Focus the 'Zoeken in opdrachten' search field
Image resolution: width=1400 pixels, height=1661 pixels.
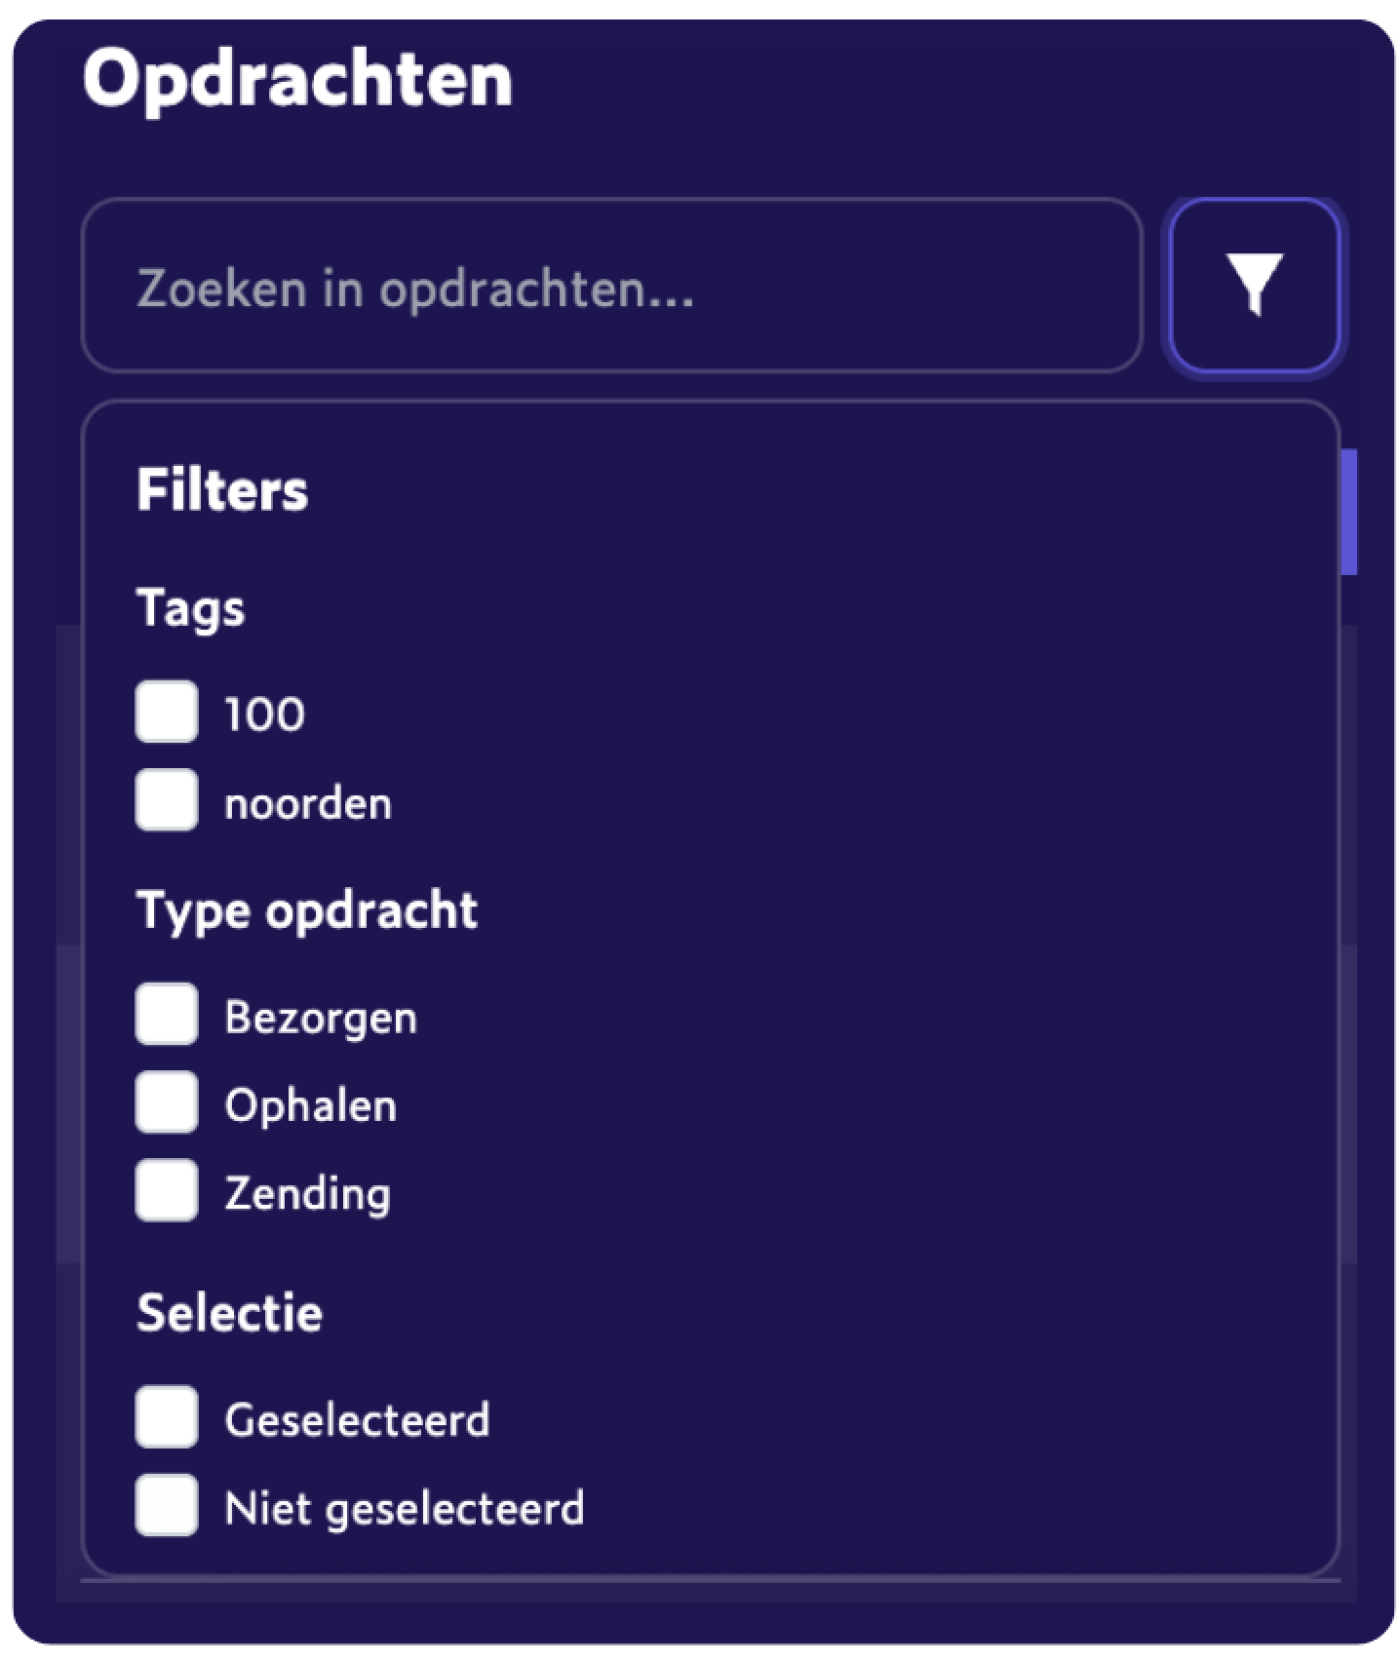(611, 287)
